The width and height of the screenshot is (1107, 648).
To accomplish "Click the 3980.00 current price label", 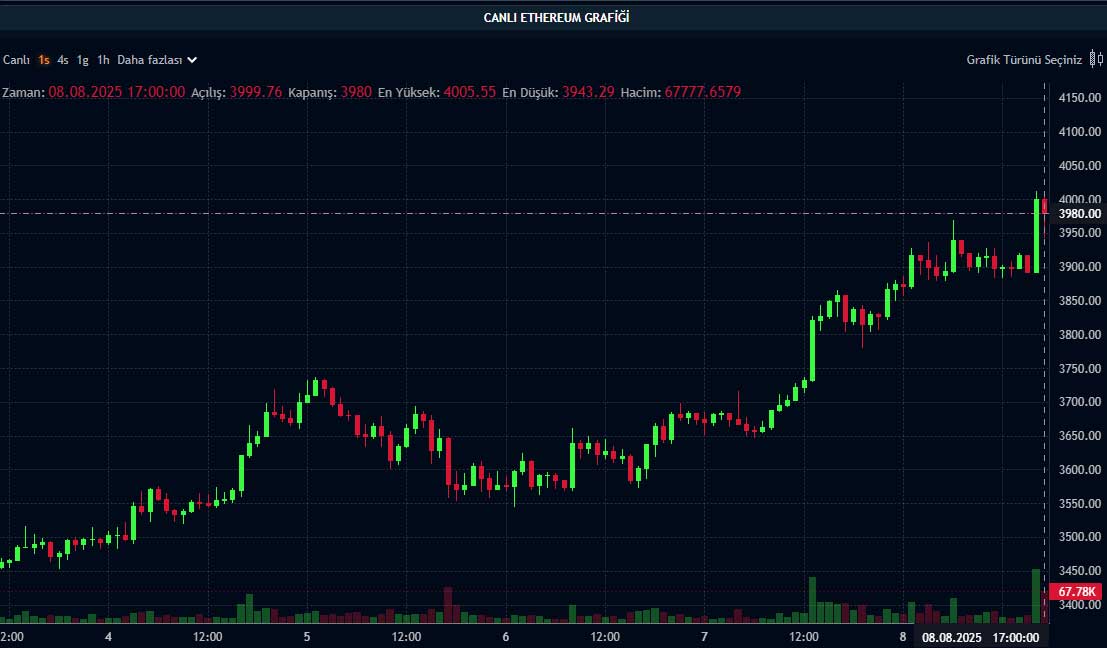I will coord(1079,213).
